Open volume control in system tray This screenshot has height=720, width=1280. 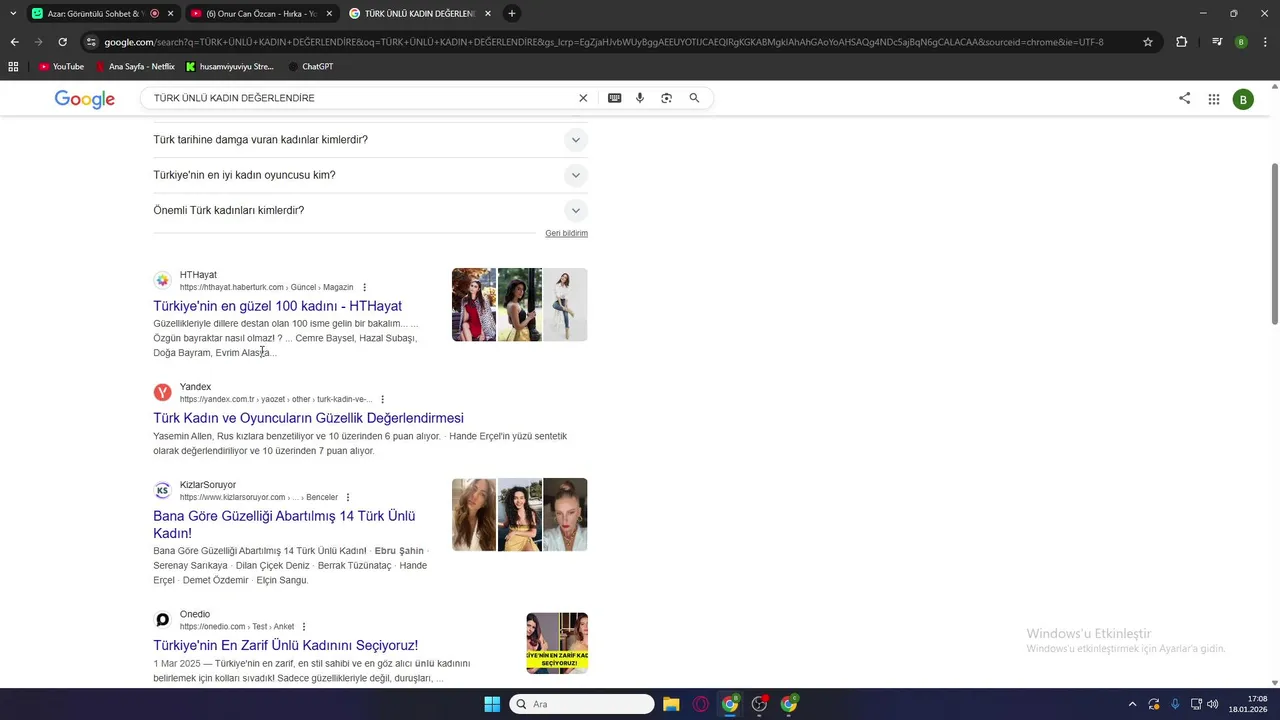[1213, 704]
